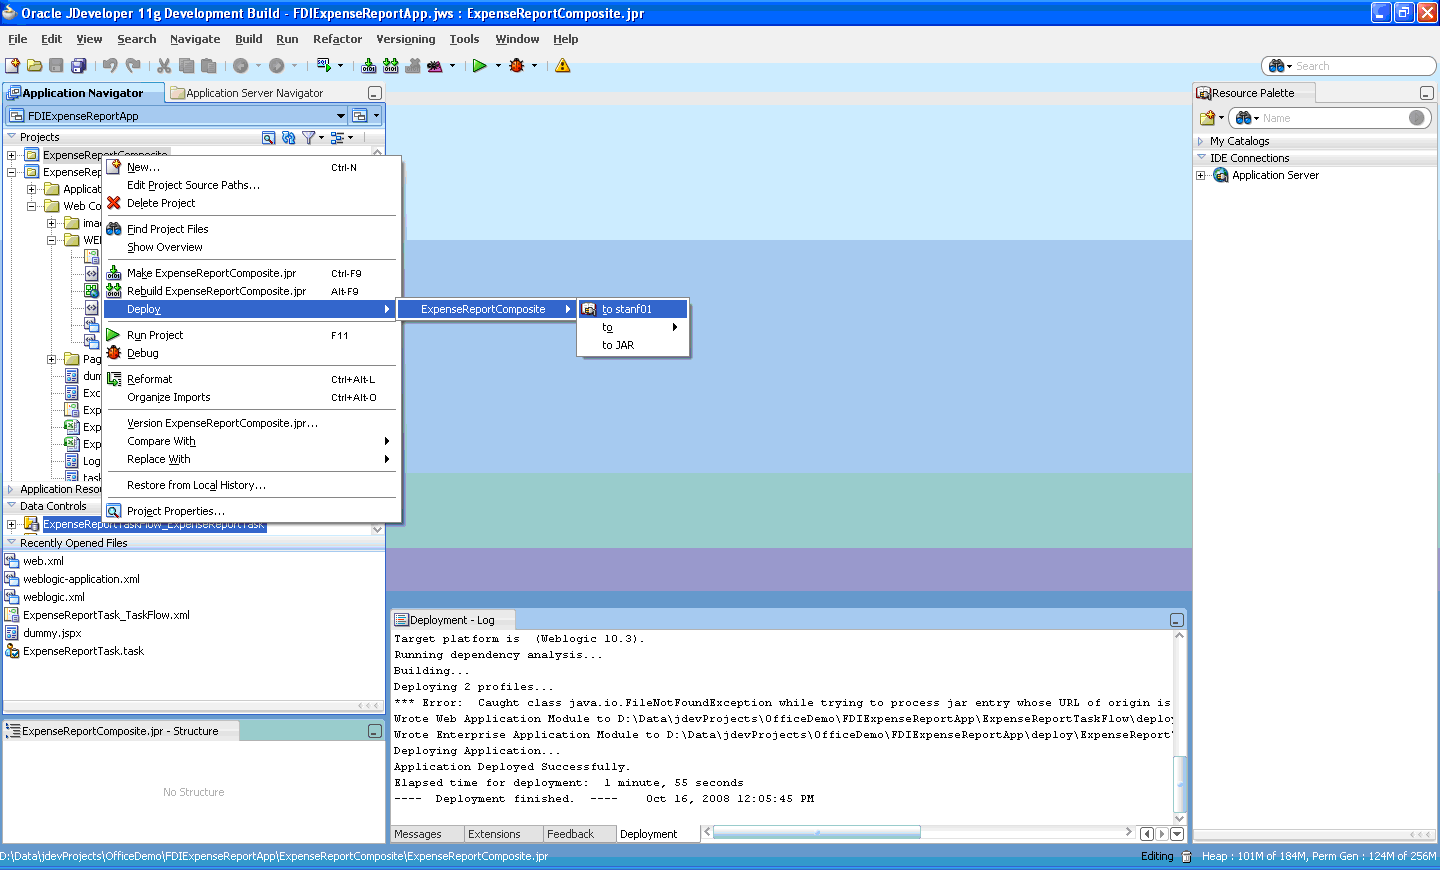Click the Refresh icon in Projects header
Image resolution: width=1440 pixels, height=870 pixels.
point(289,137)
